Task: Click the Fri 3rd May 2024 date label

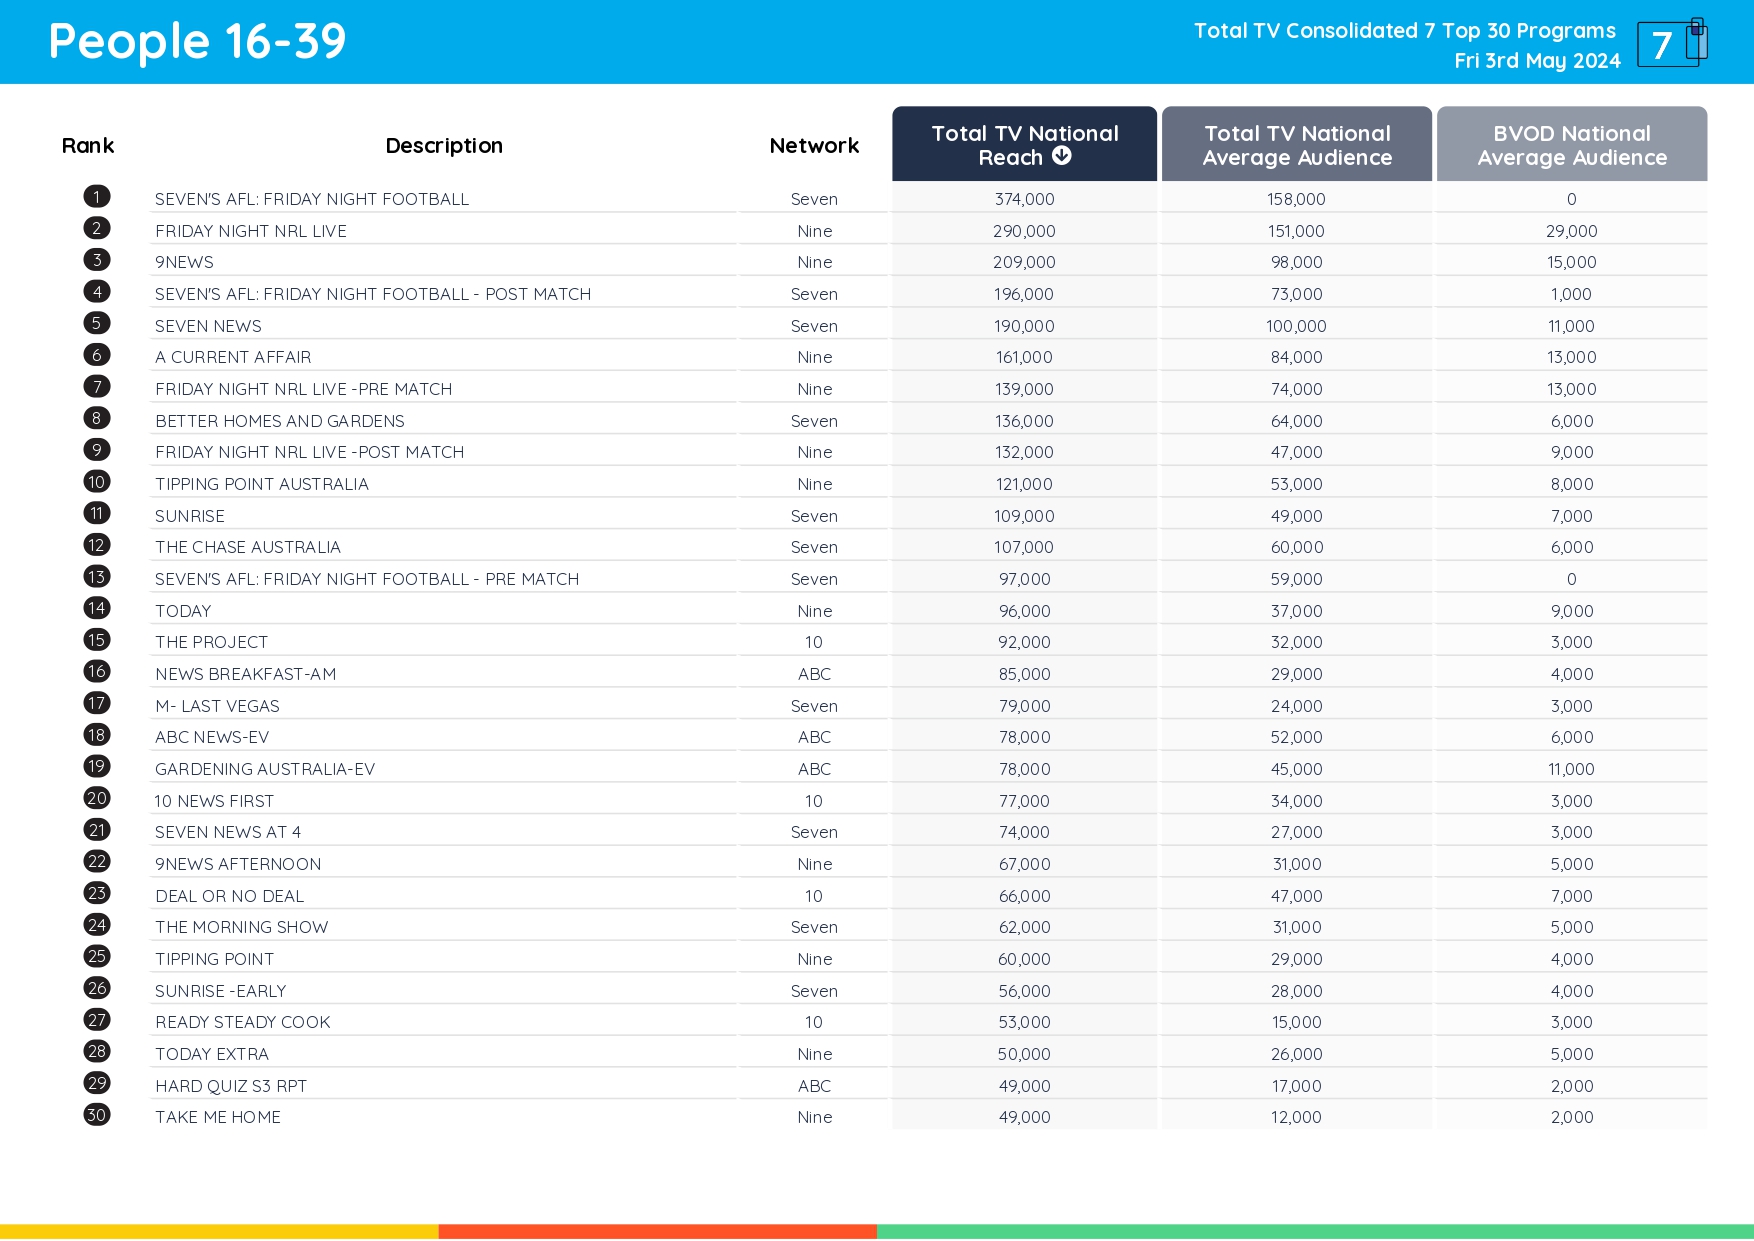Action: (x=1537, y=60)
